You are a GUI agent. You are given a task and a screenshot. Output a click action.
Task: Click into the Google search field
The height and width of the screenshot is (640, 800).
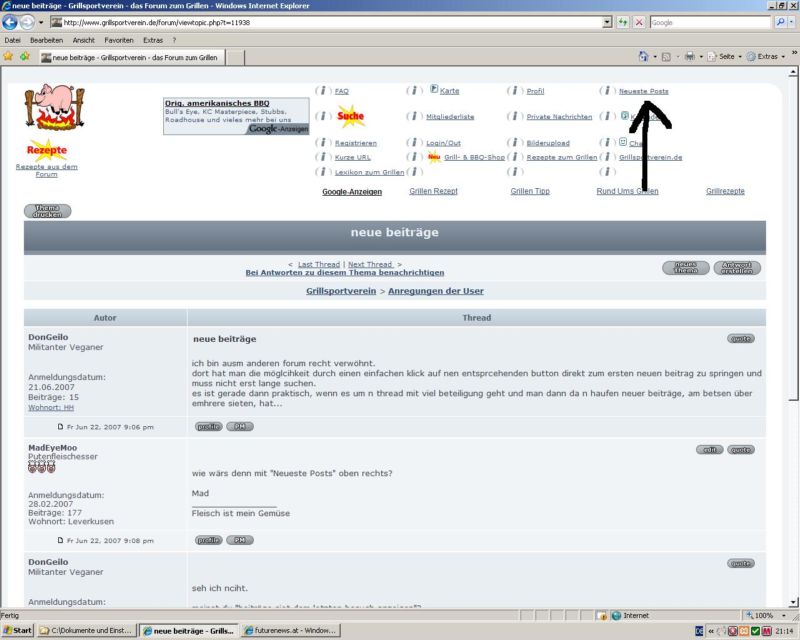[710, 22]
